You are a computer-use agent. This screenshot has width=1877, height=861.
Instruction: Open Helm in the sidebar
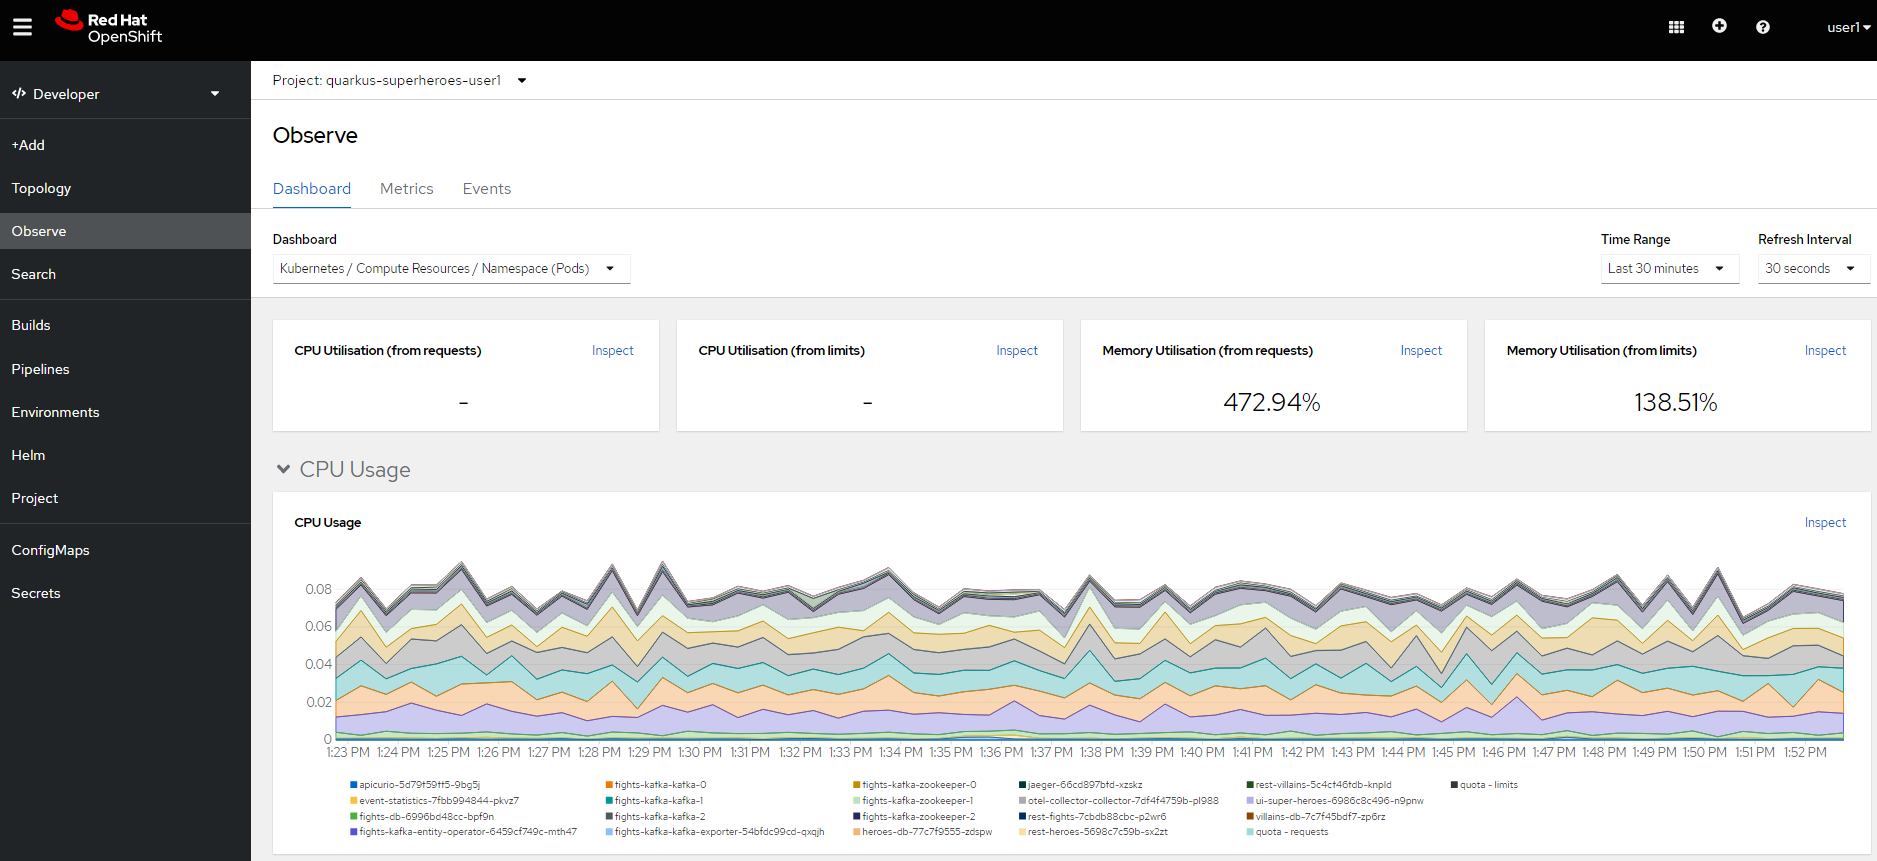point(125,455)
